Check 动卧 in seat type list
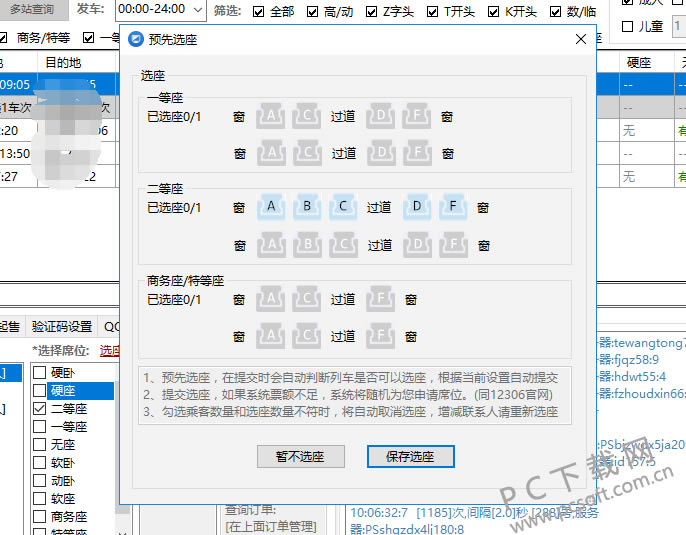686x535 pixels. pyautogui.click(x=39, y=481)
